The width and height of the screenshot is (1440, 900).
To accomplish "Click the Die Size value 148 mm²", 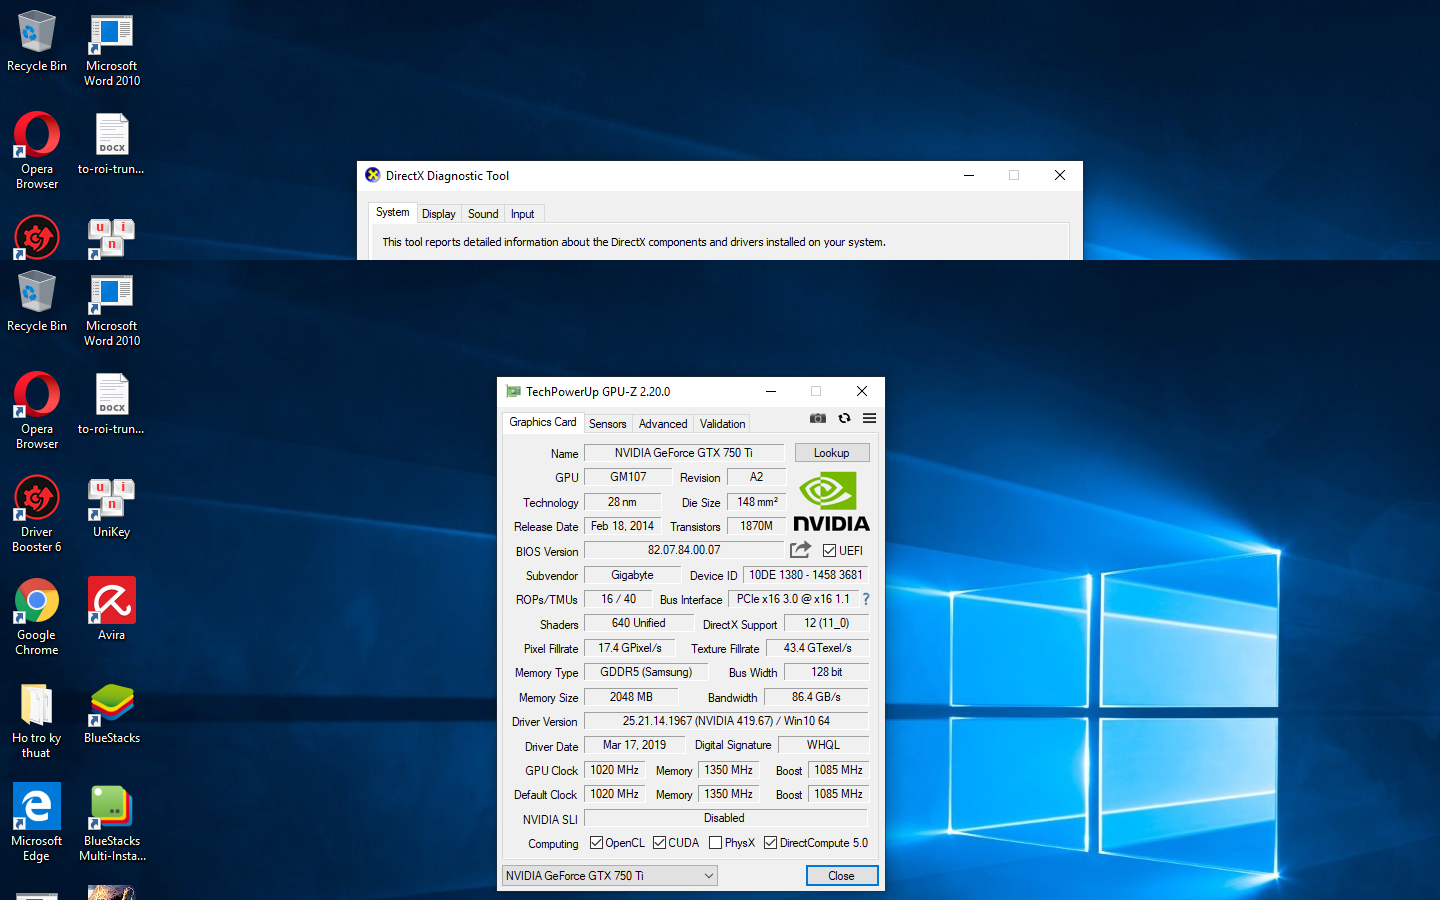I will (x=757, y=502).
